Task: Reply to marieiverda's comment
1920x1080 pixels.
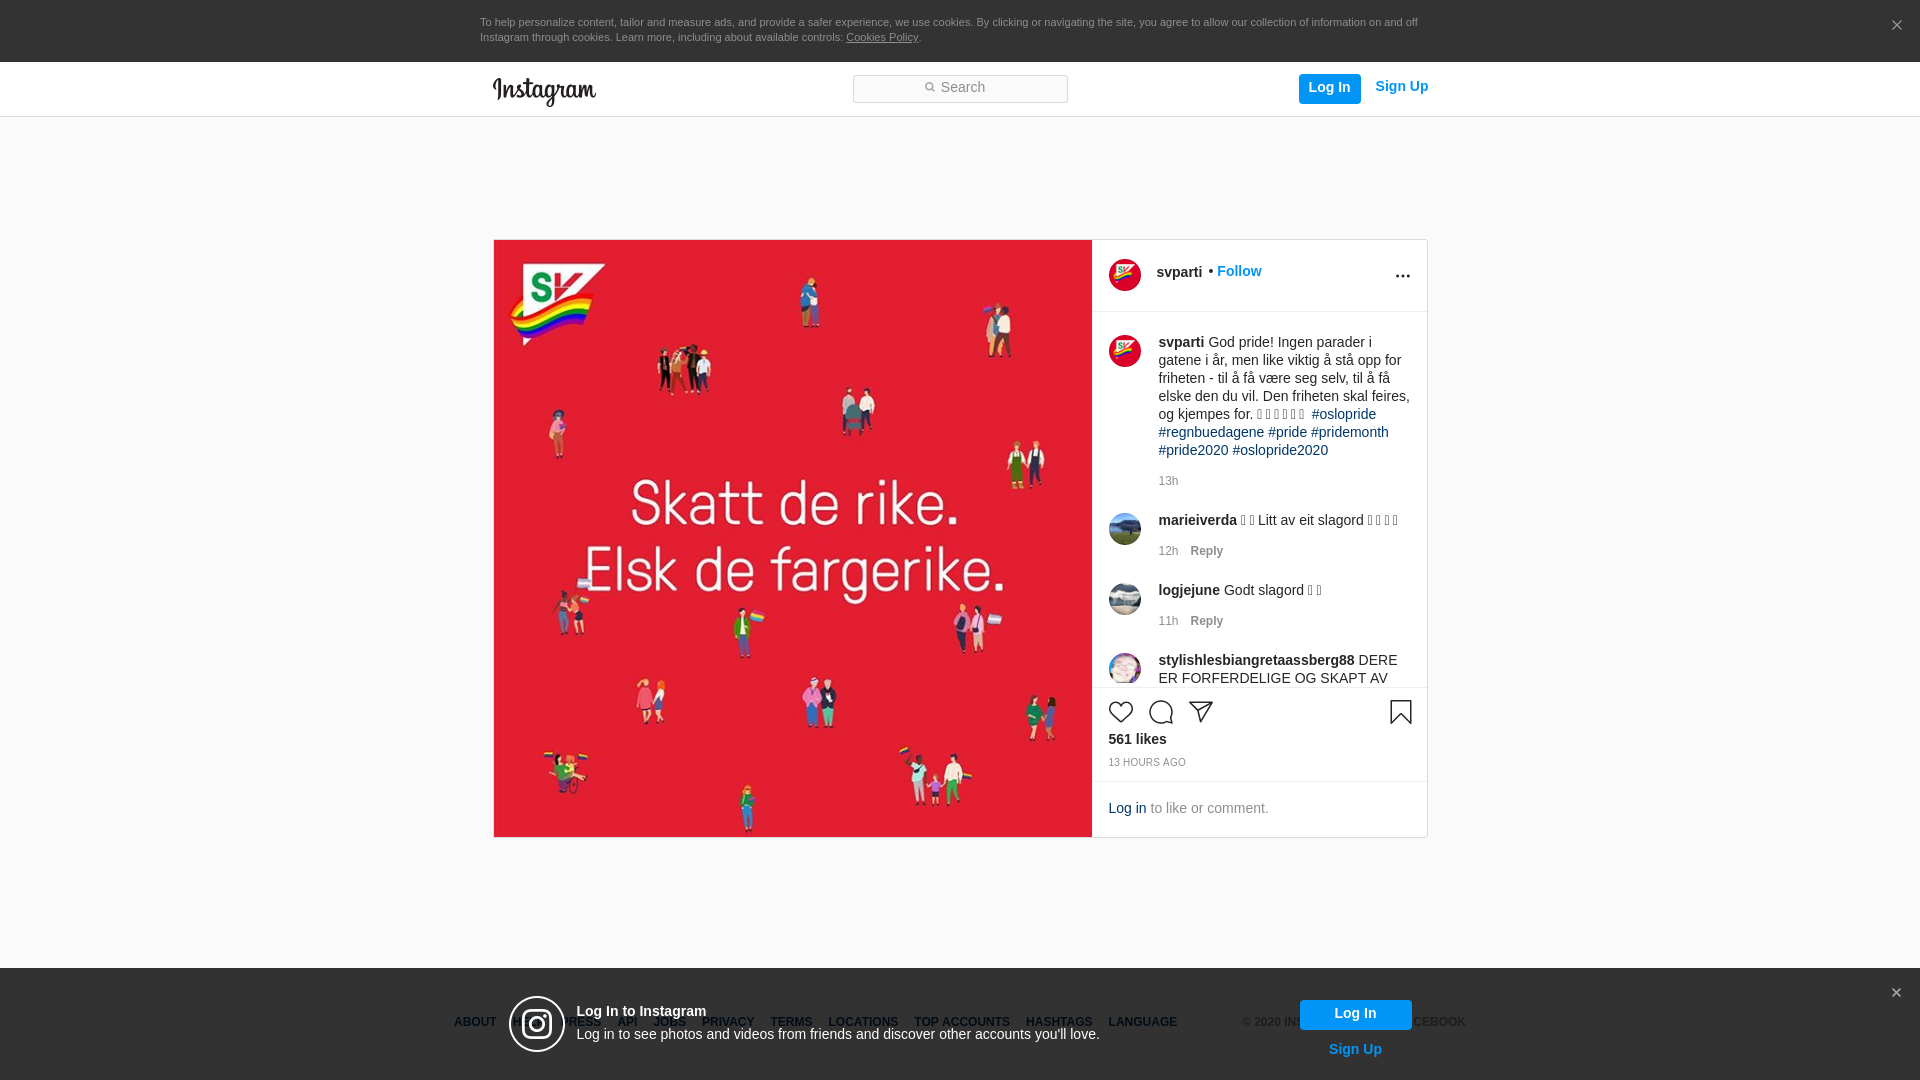Action: click(x=1206, y=551)
